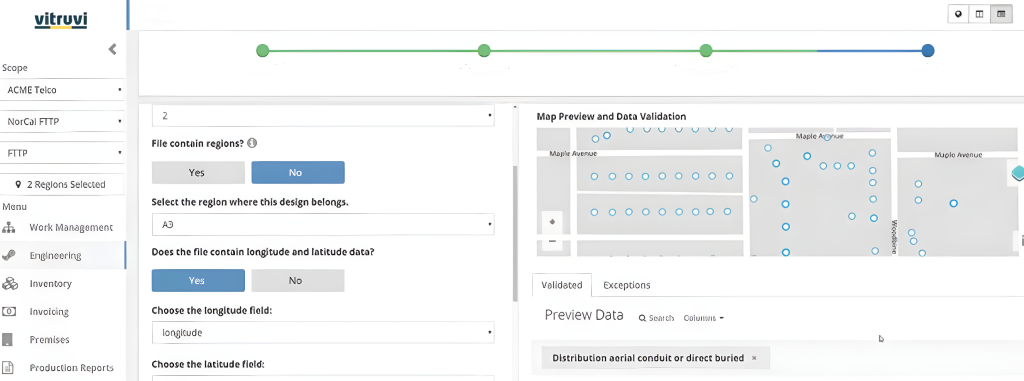Open the latitude field dropdown

(x=323, y=377)
